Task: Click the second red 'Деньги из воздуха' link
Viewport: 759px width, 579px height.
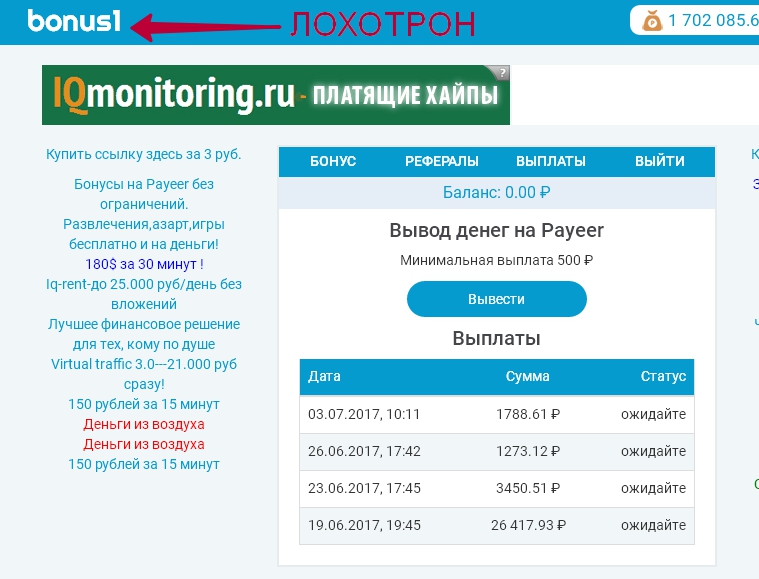Action: pyautogui.click(x=144, y=444)
